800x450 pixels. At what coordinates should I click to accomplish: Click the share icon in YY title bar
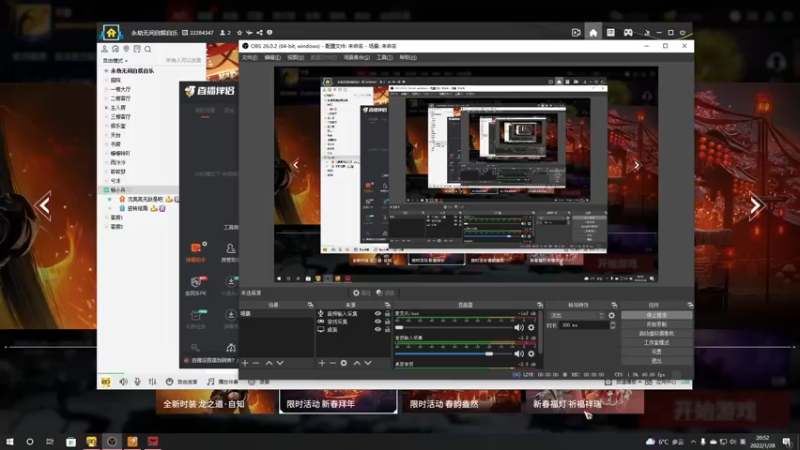click(259, 33)
